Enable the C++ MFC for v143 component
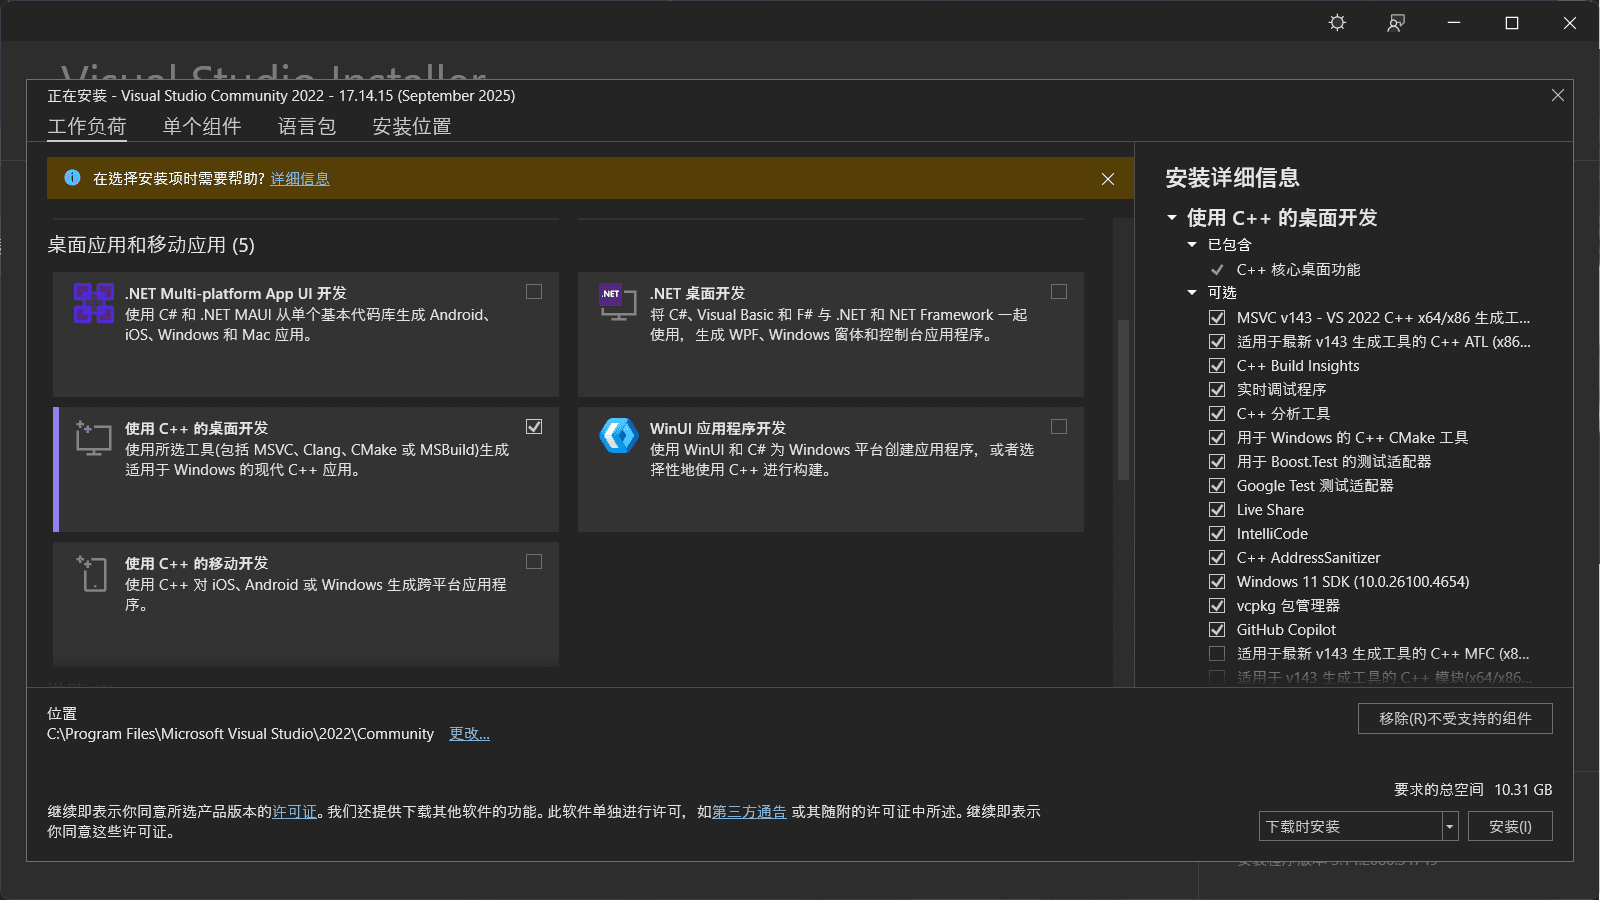Screen dimensions: 1600x900 coord(1217,654)
